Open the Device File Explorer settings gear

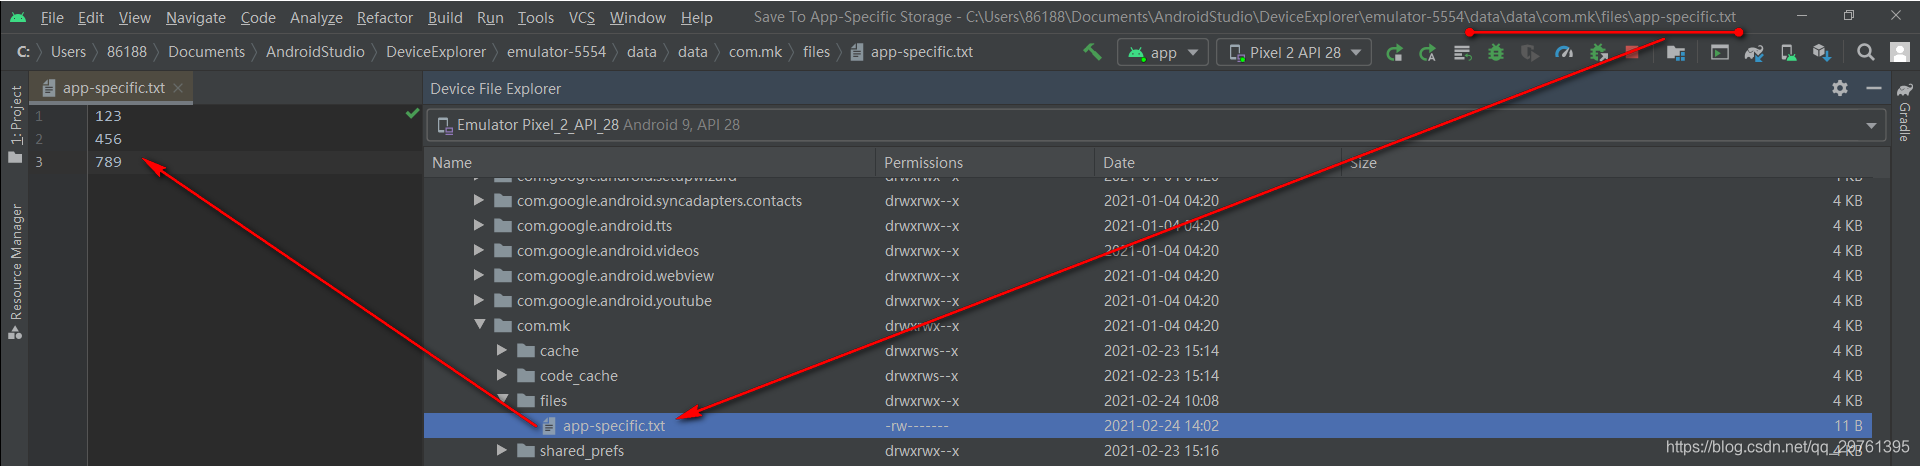click(1840, 88)
